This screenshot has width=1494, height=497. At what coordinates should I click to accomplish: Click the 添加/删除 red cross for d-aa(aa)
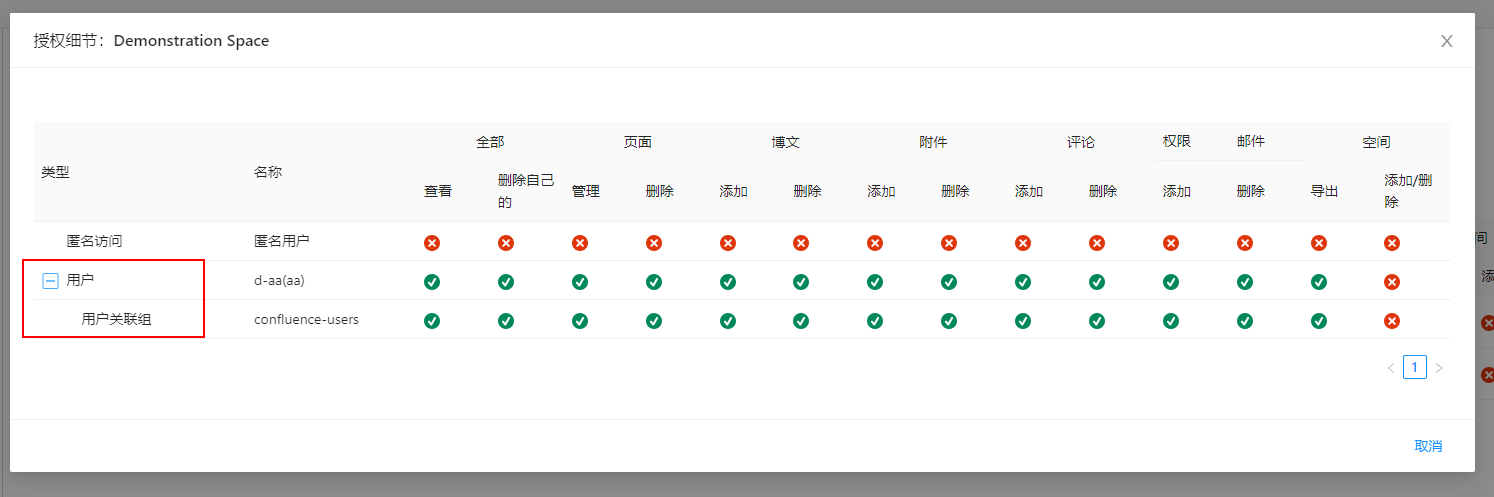point(1392,282)
